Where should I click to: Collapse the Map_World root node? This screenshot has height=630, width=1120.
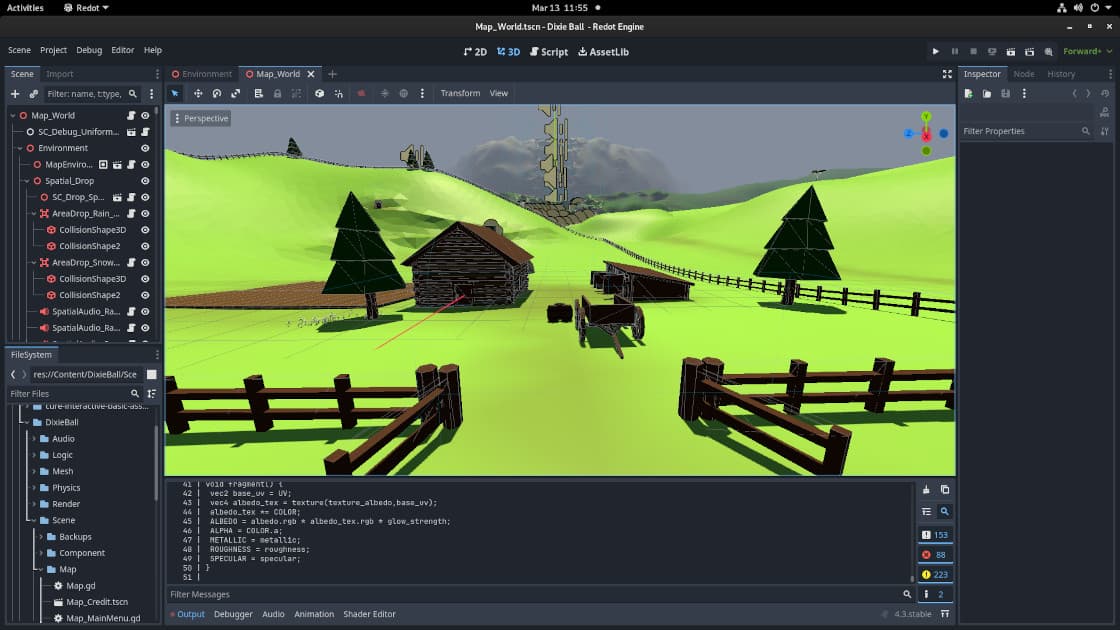[x=13, y=115]
